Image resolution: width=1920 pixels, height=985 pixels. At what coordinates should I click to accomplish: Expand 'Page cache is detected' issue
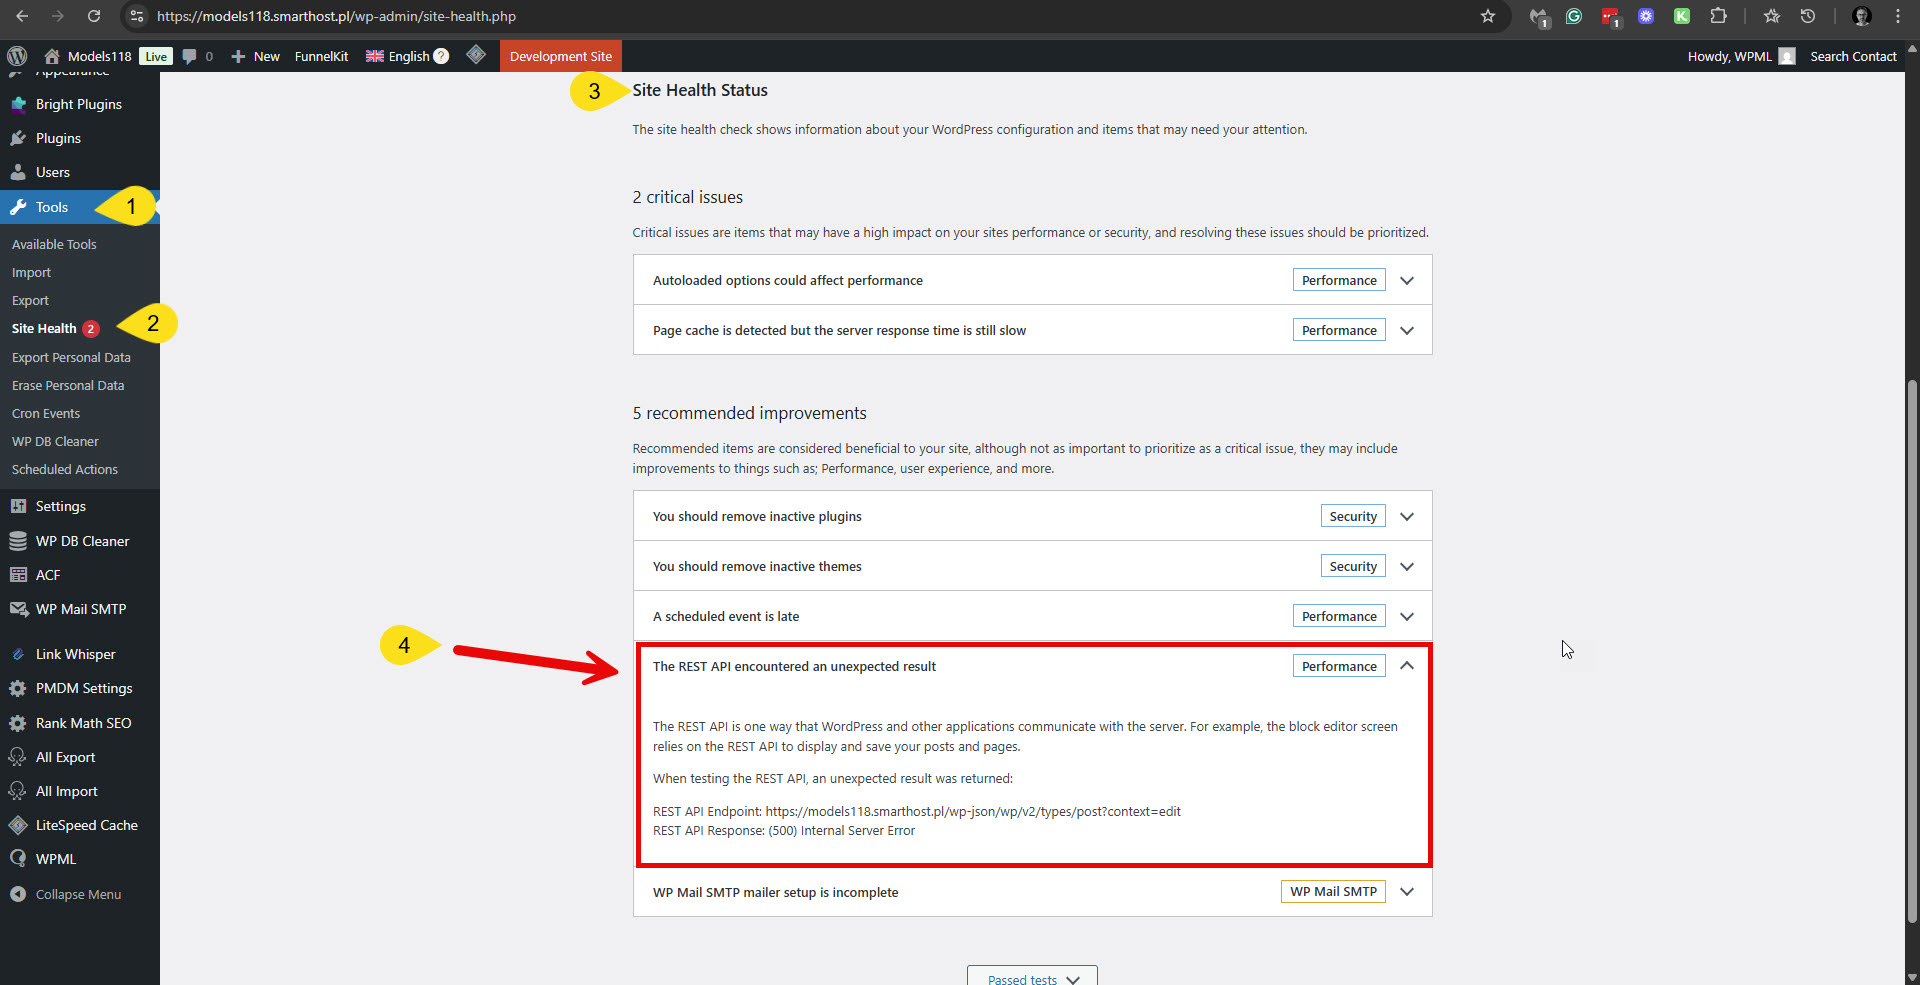pyautogui.click(x=1032, y=330)
